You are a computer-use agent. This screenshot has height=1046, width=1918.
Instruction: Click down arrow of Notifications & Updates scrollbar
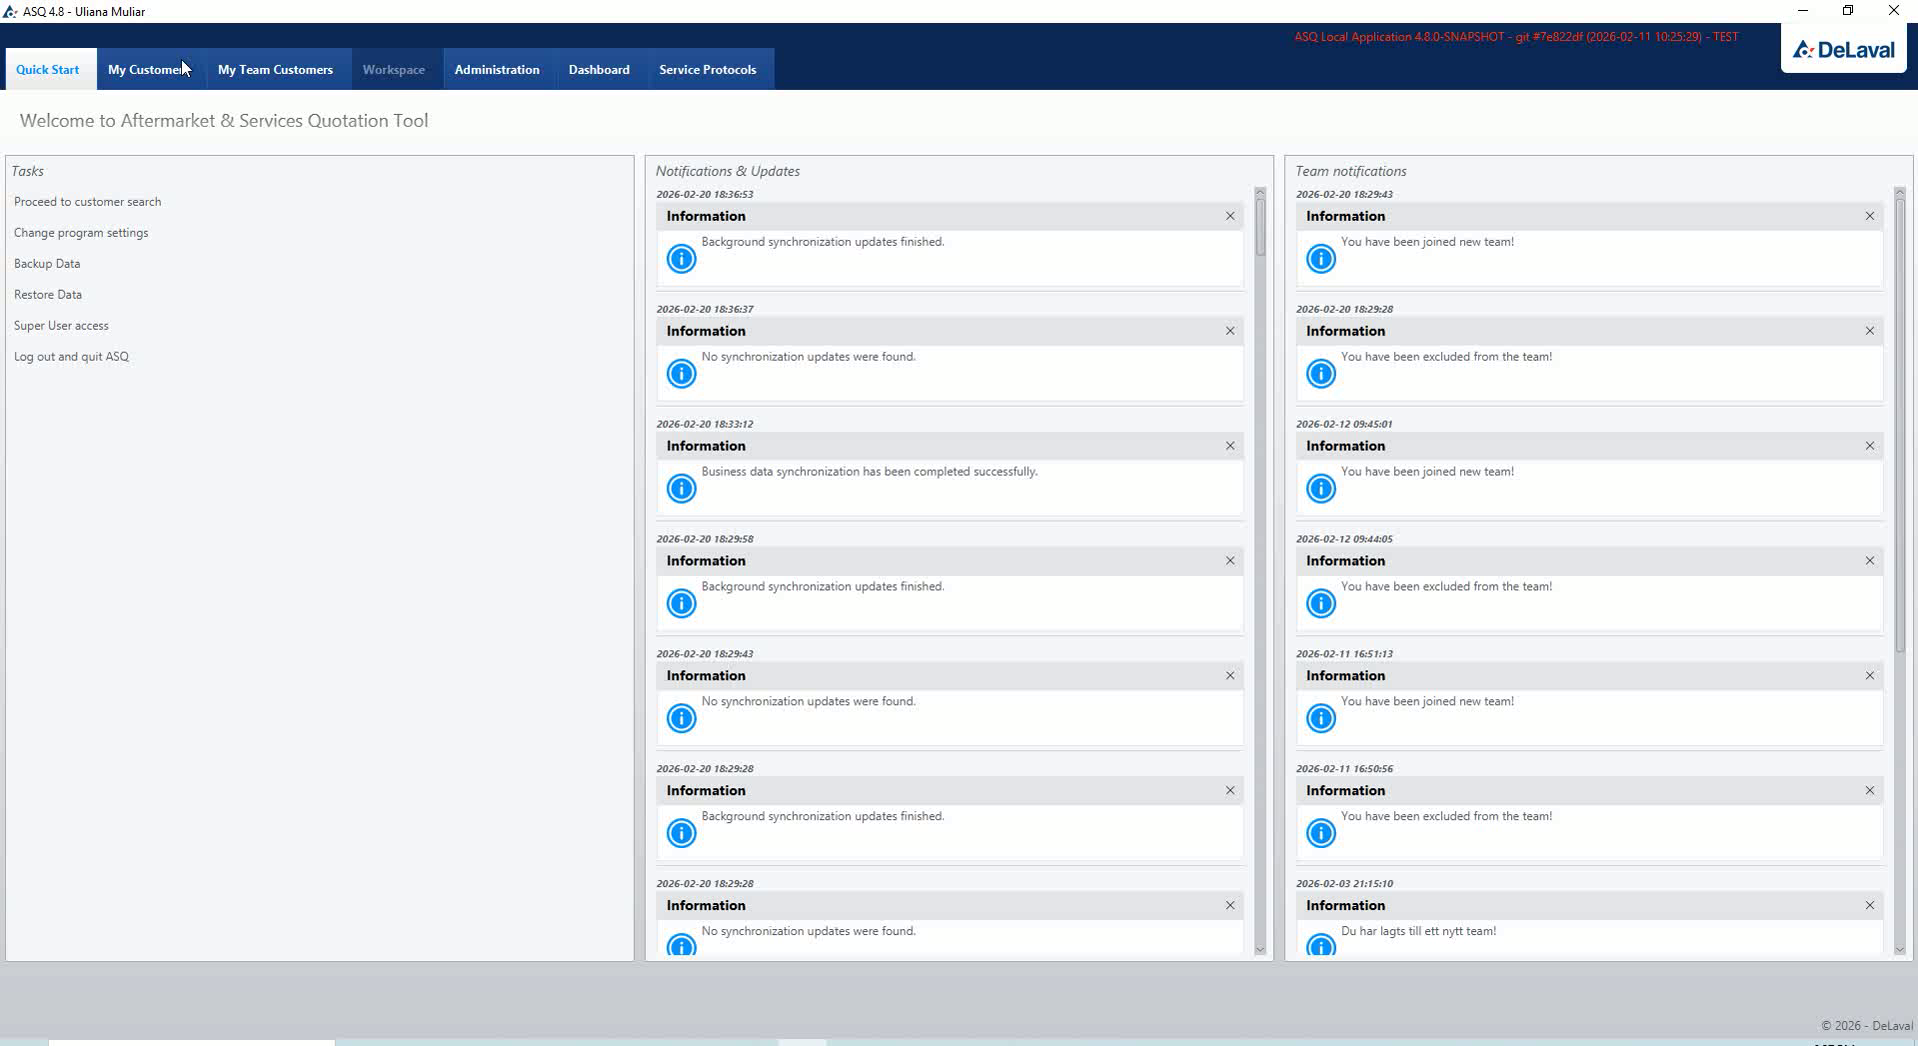tap(1260, 950)
